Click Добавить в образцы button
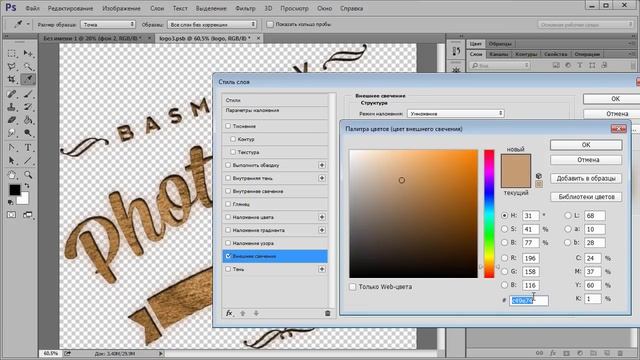 click(586, 178)
